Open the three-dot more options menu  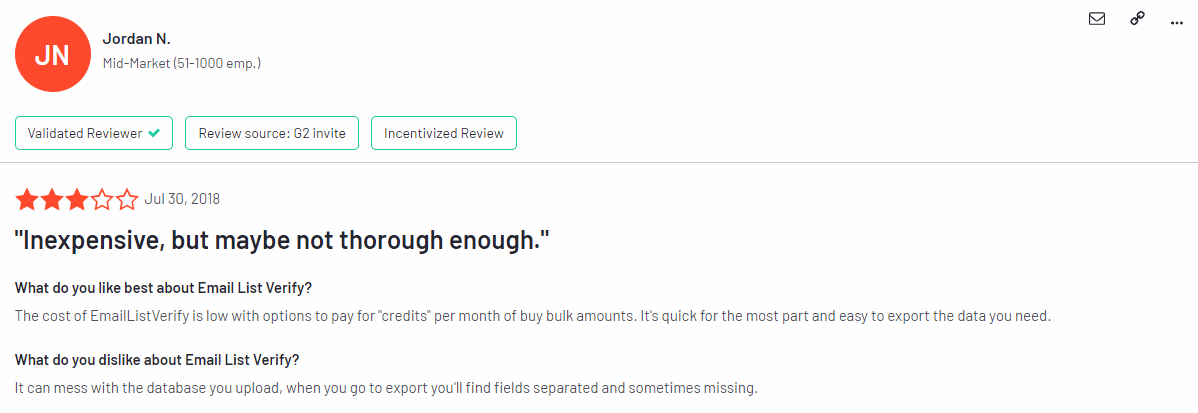tap(1176, 20)
